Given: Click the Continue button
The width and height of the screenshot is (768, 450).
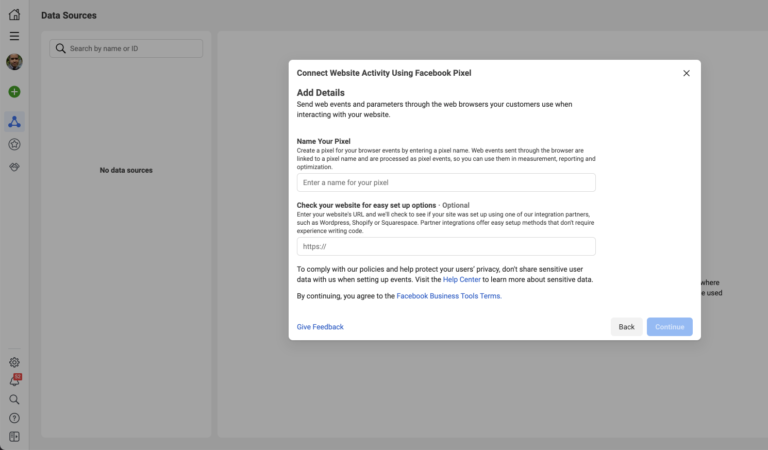Looking at the screenshot, I should coord(669,327).
